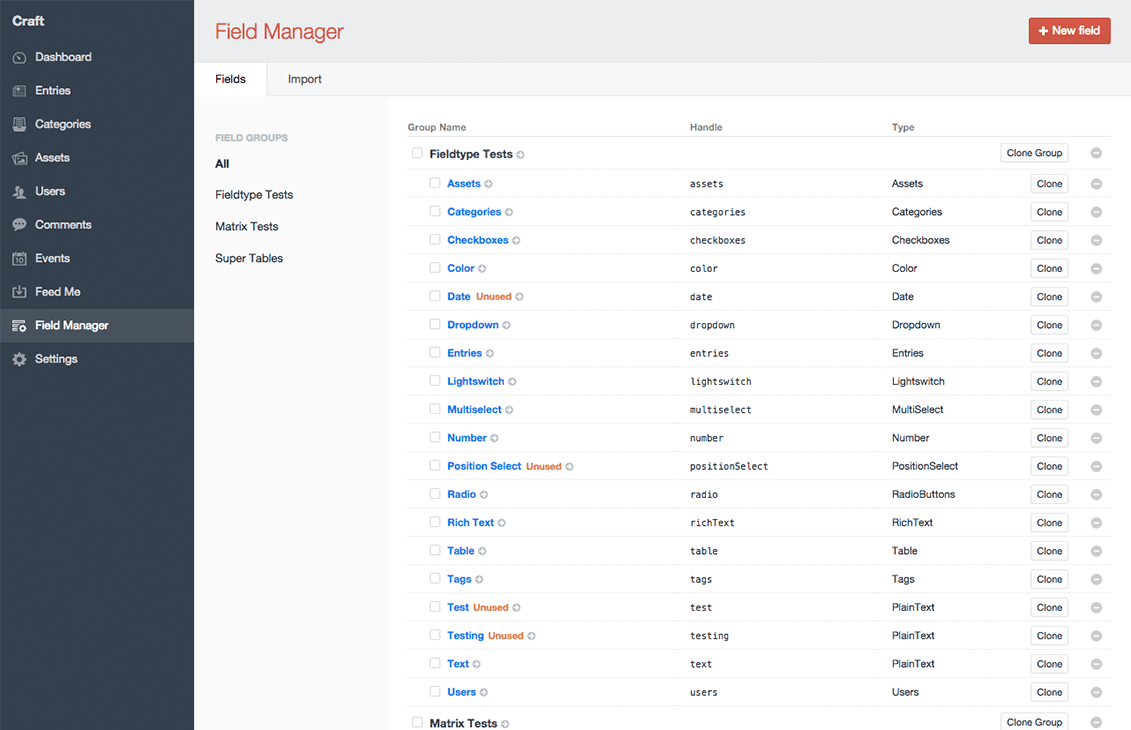Open the delete menu for the Assets row
The height and width of the screenshot is (730, 1131).
tap(1096, 183)
